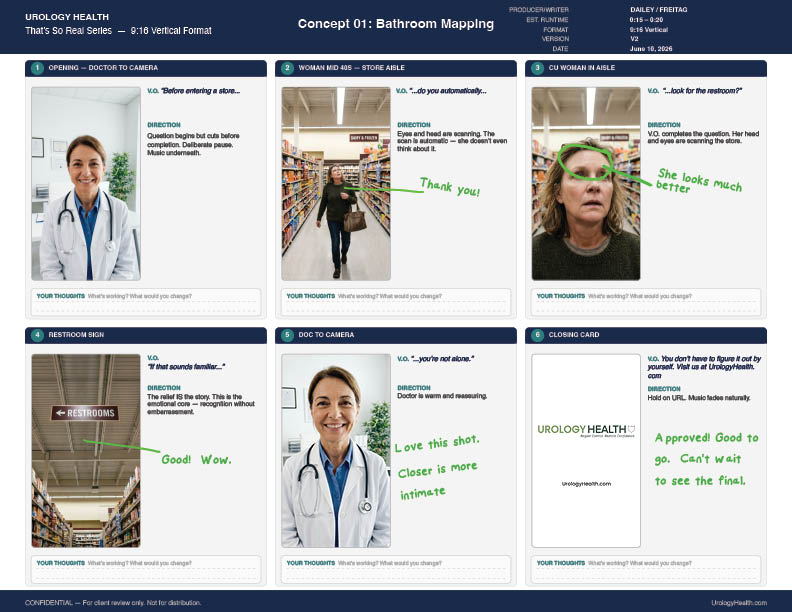Click the Restrooms sign in panel 4 image

coord(85,413)
